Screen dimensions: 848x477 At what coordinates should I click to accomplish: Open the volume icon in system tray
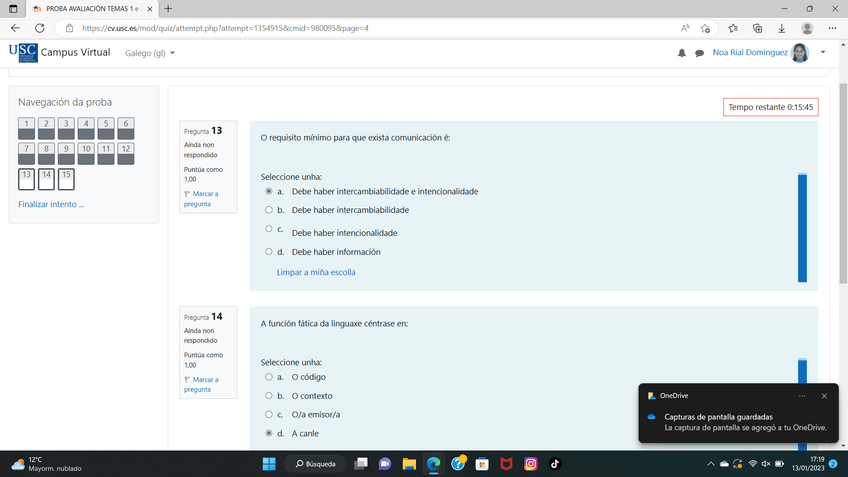pos(766,464)
